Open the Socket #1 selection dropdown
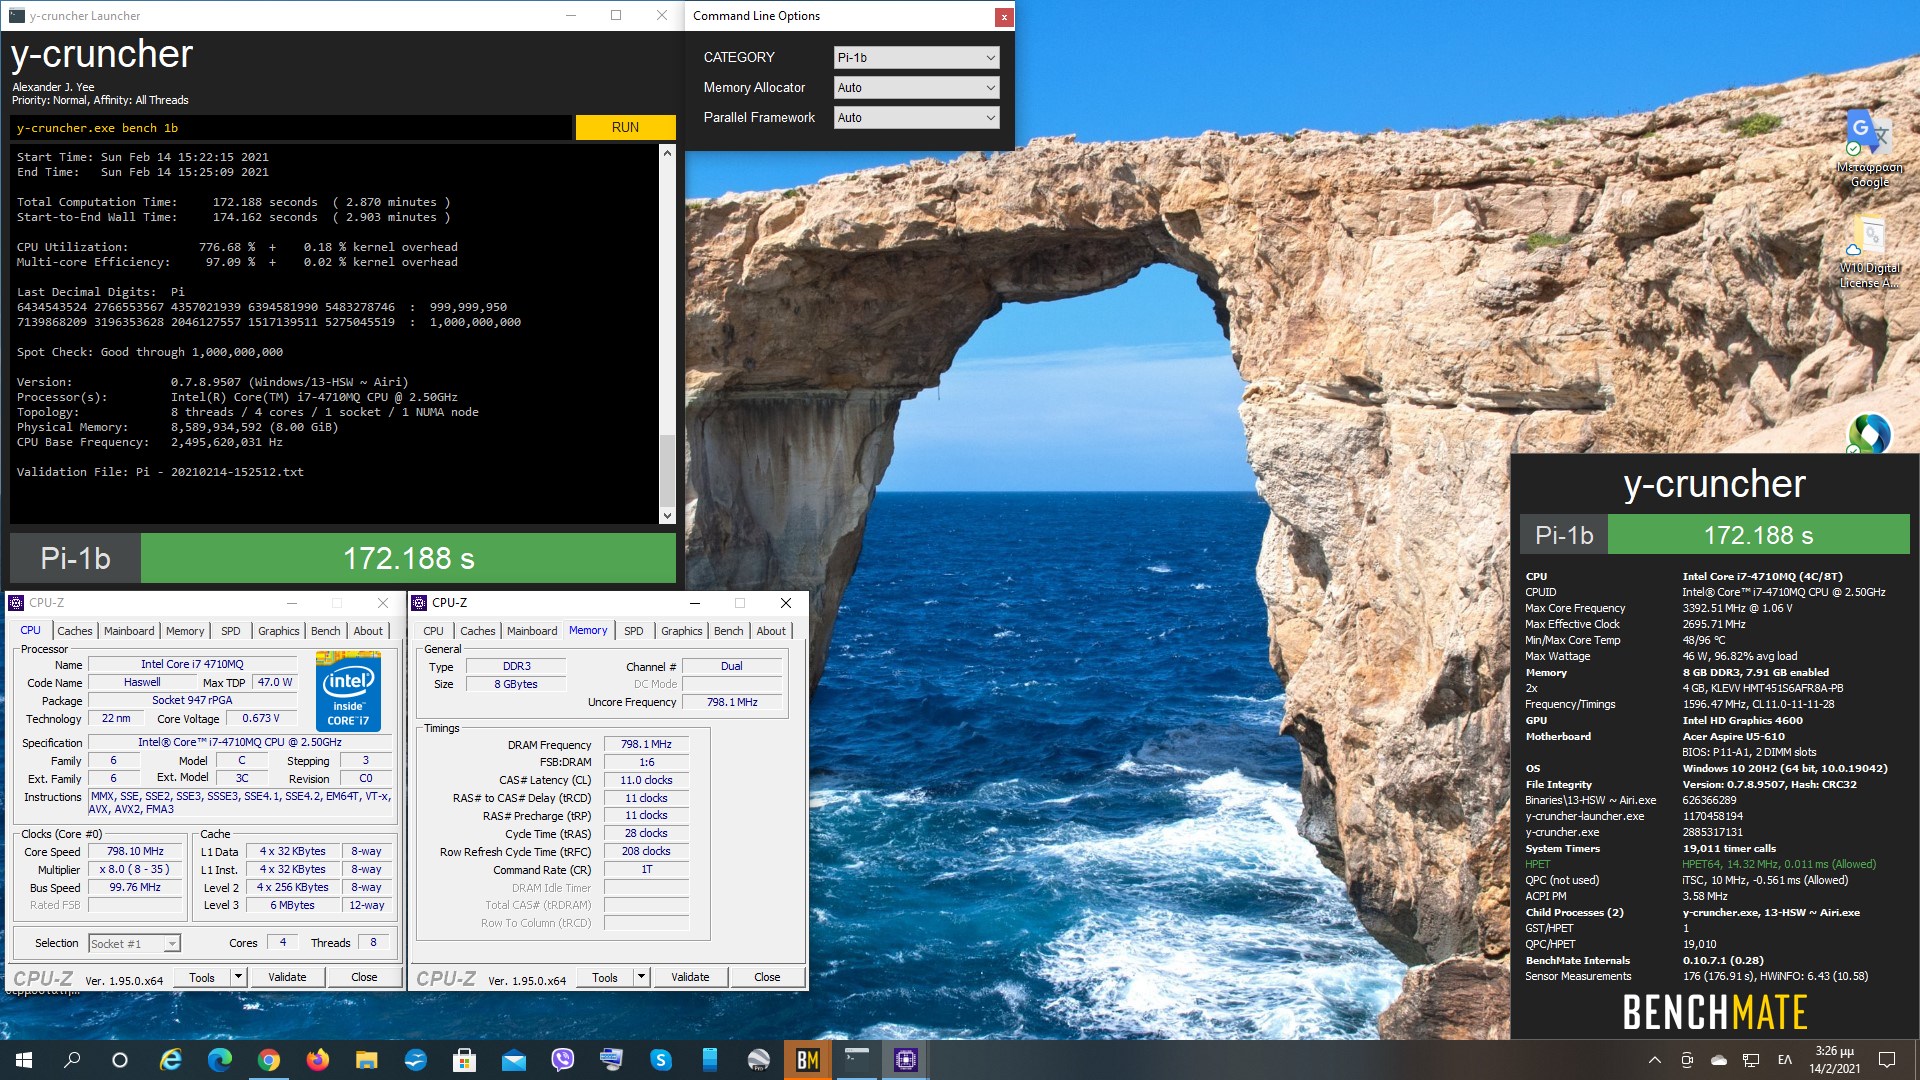This screenshot has height=1080, width=1920. click(x=134, y=944)
